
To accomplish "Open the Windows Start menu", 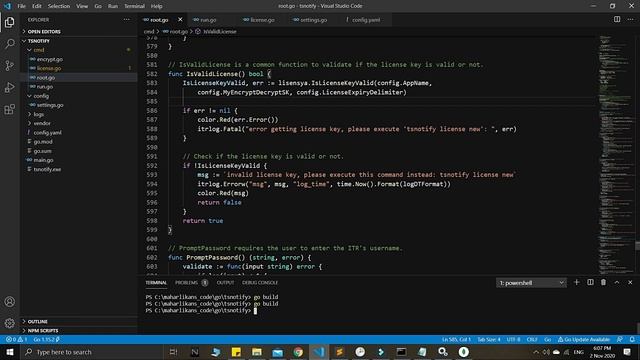I will [10, 352].
